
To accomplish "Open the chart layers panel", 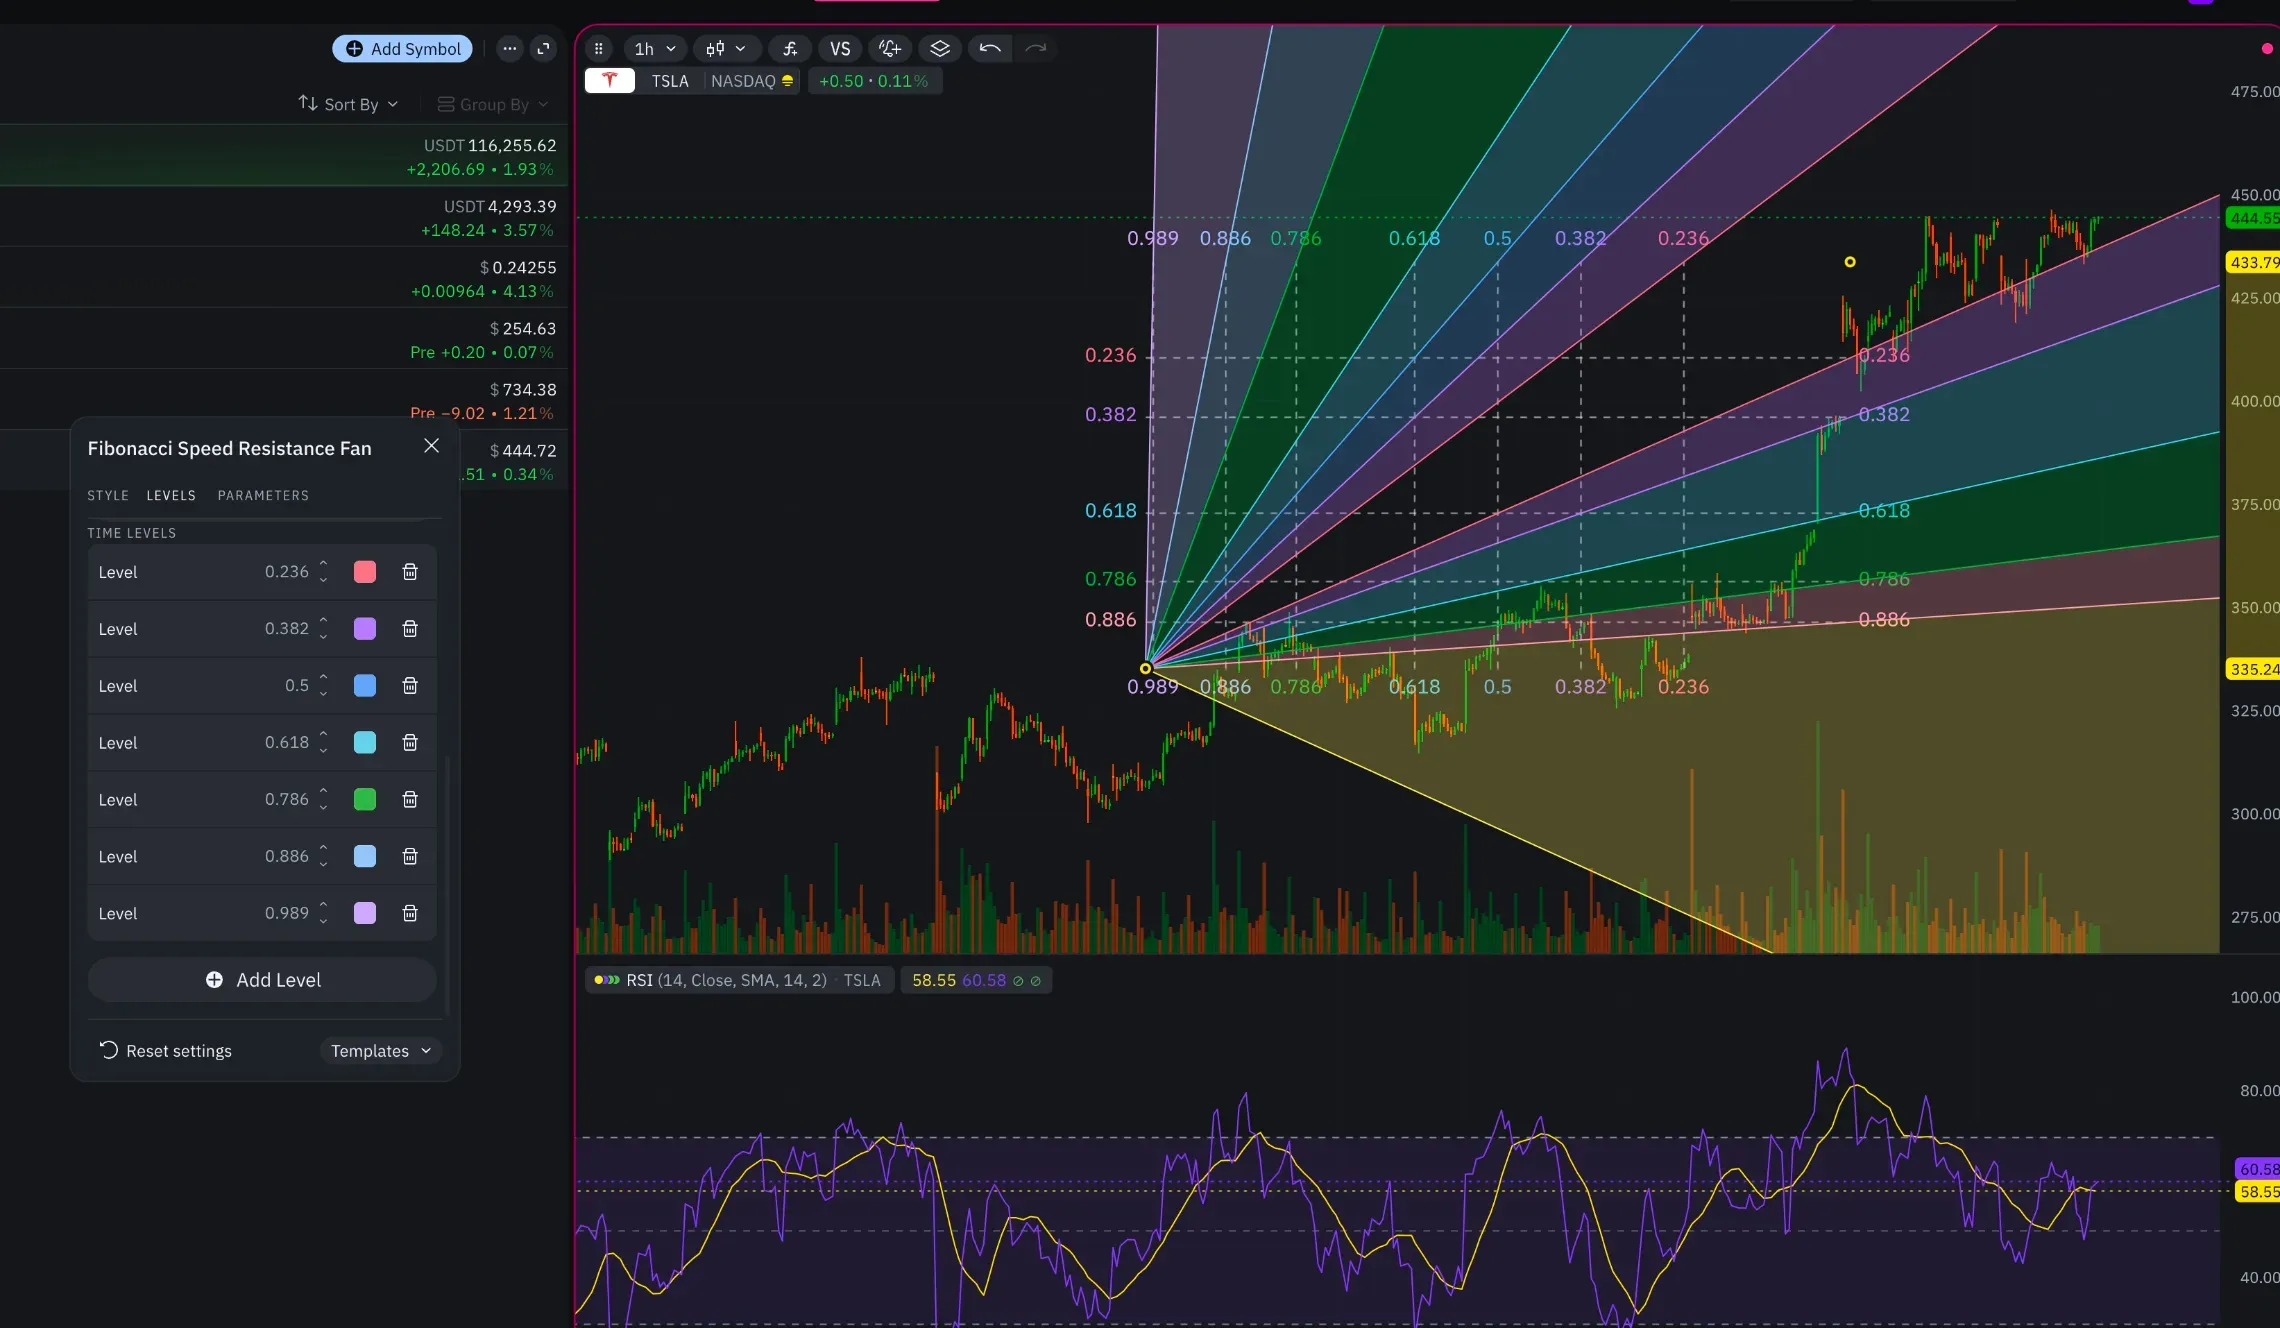I will point(940,49).
